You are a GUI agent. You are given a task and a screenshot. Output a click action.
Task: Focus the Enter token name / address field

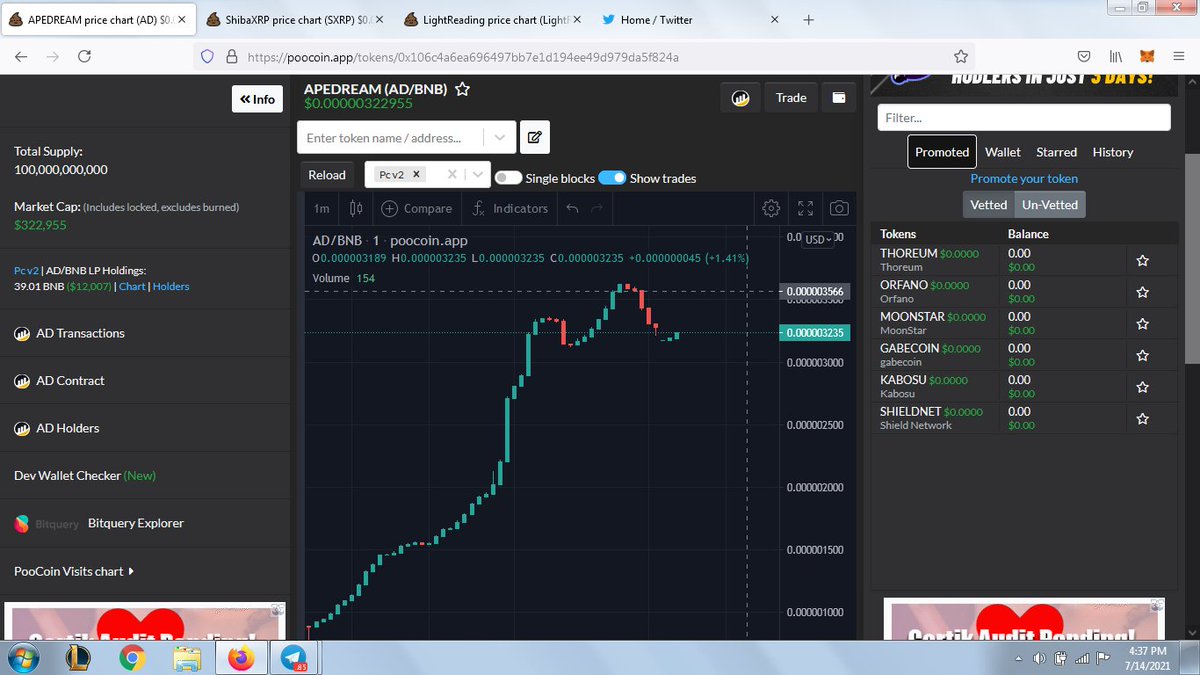click(392, 137)
